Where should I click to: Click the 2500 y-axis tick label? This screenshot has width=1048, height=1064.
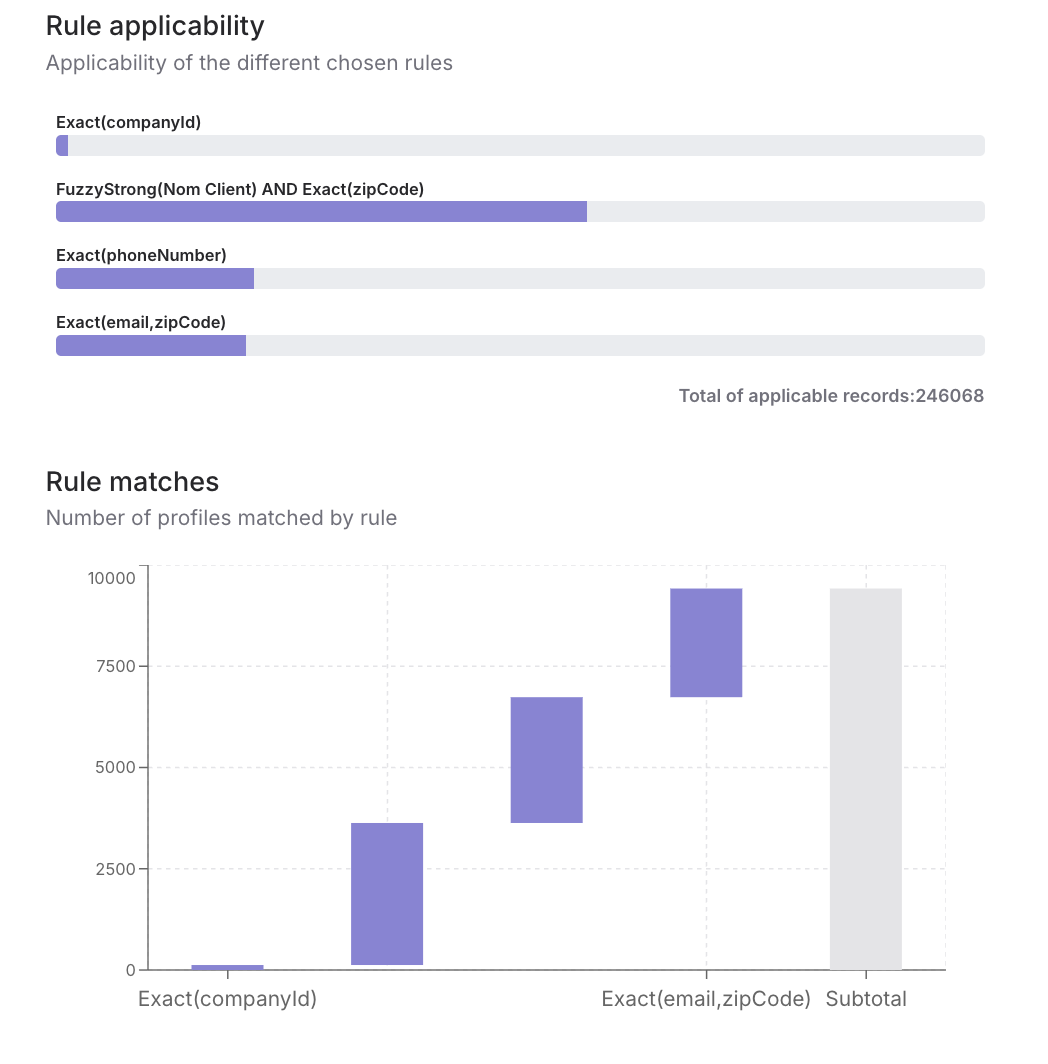click(116, 869)
